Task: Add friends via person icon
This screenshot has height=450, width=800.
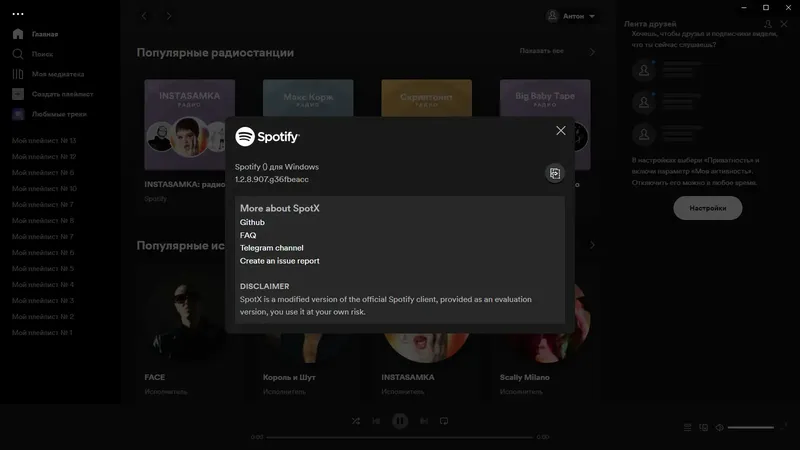Action: [767, 24]
